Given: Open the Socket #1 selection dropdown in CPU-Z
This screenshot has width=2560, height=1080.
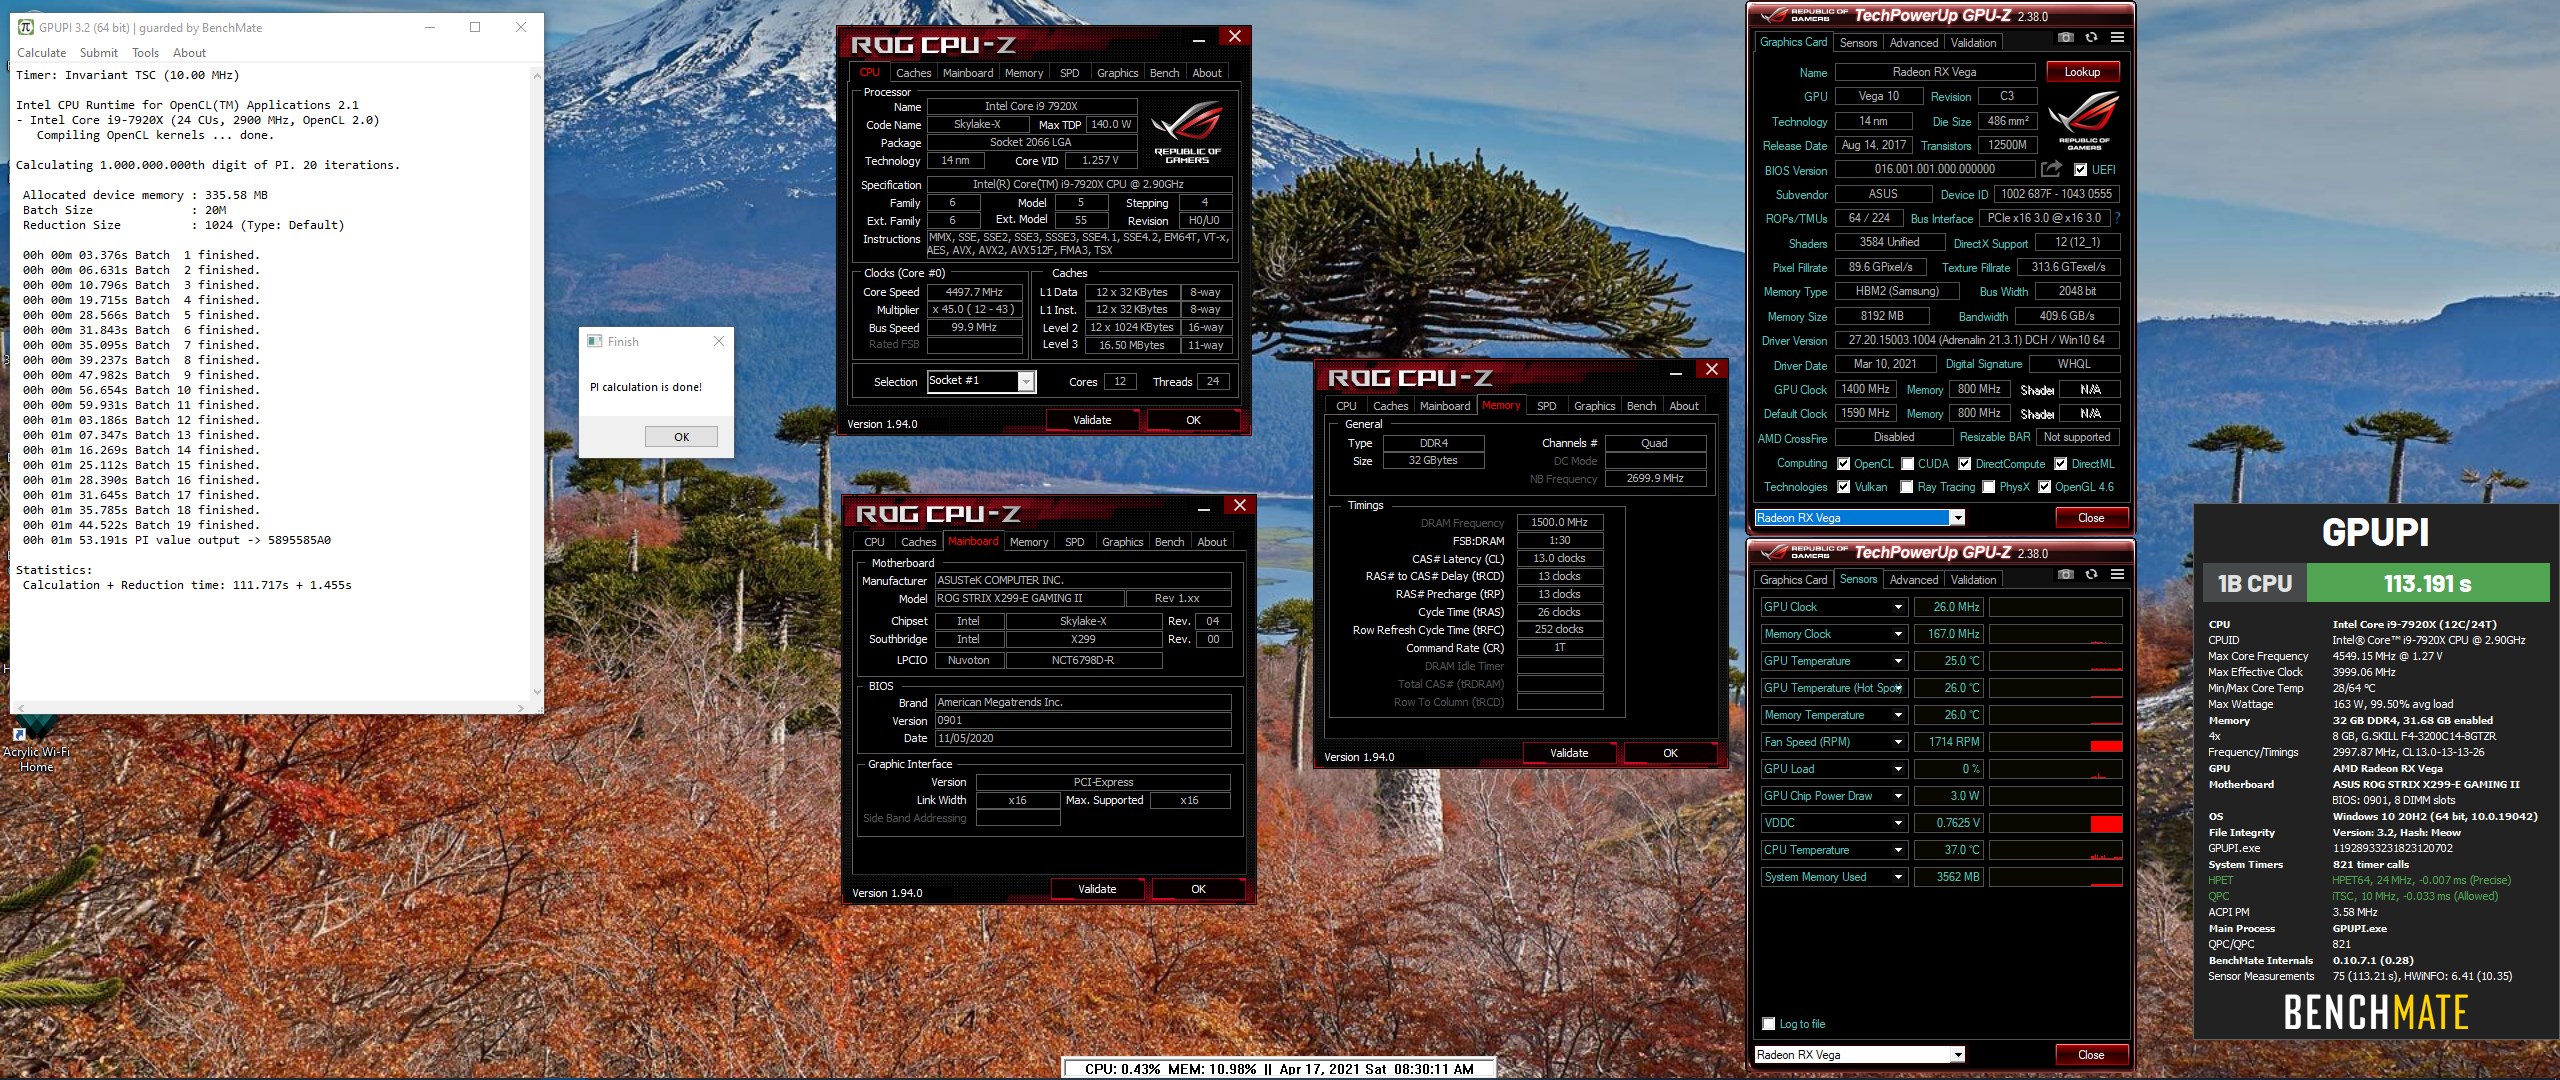Looking at the screenshot, I should tap(1025, 381).
